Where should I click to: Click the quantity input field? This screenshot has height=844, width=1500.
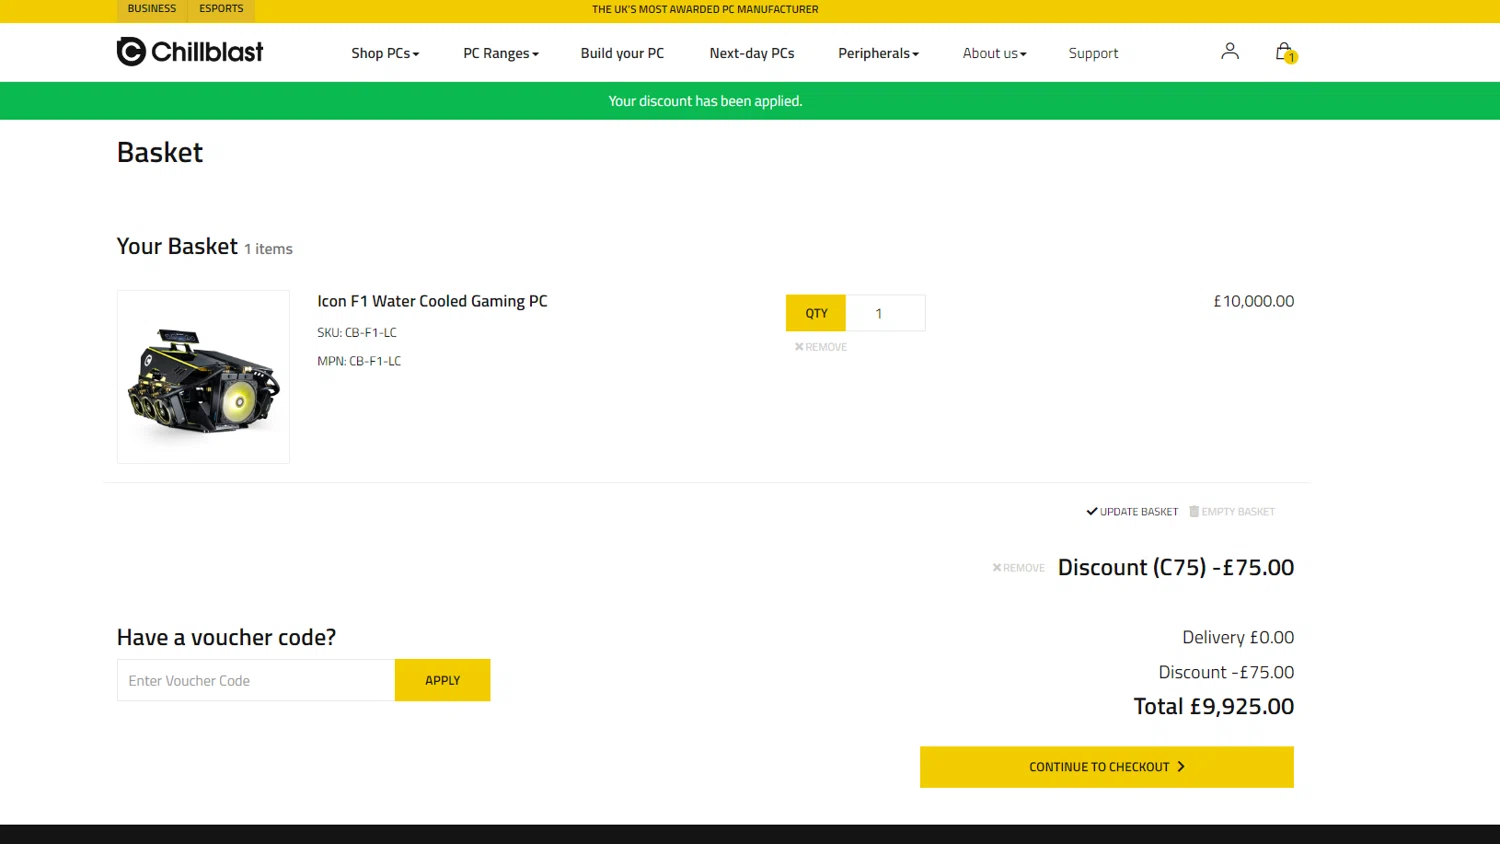885,313
